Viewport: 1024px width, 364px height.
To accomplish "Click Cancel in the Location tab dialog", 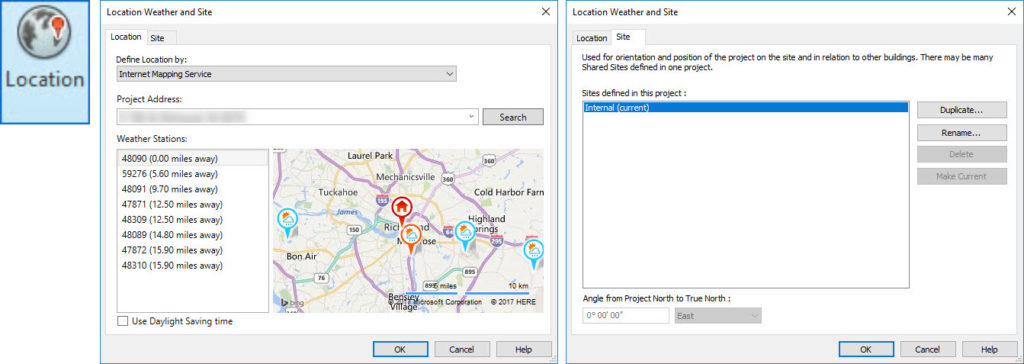I will point(462,350).
